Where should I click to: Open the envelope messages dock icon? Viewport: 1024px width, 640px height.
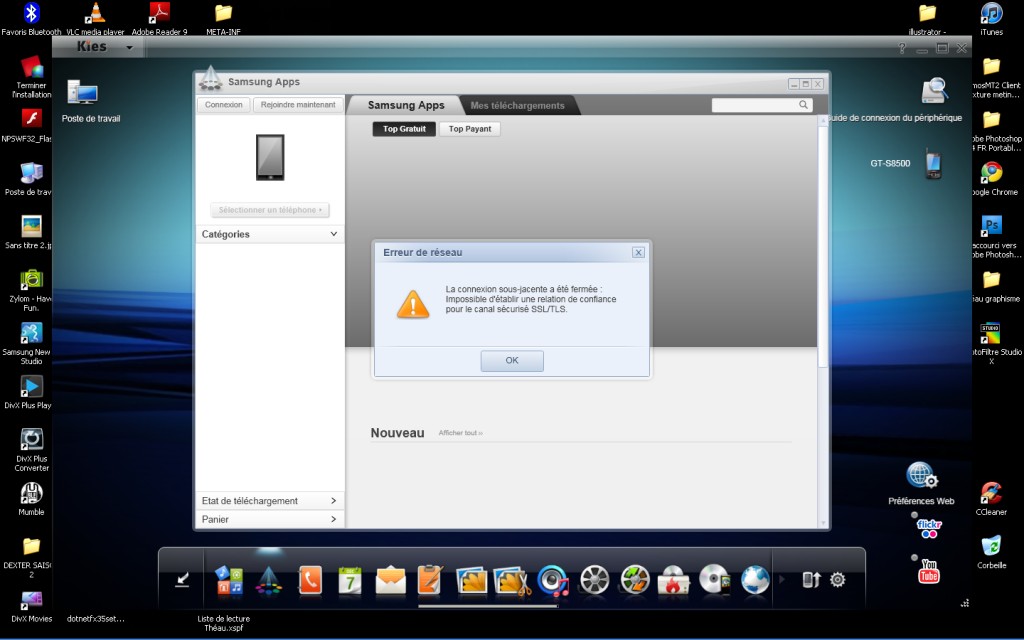[x=391, y=580]
